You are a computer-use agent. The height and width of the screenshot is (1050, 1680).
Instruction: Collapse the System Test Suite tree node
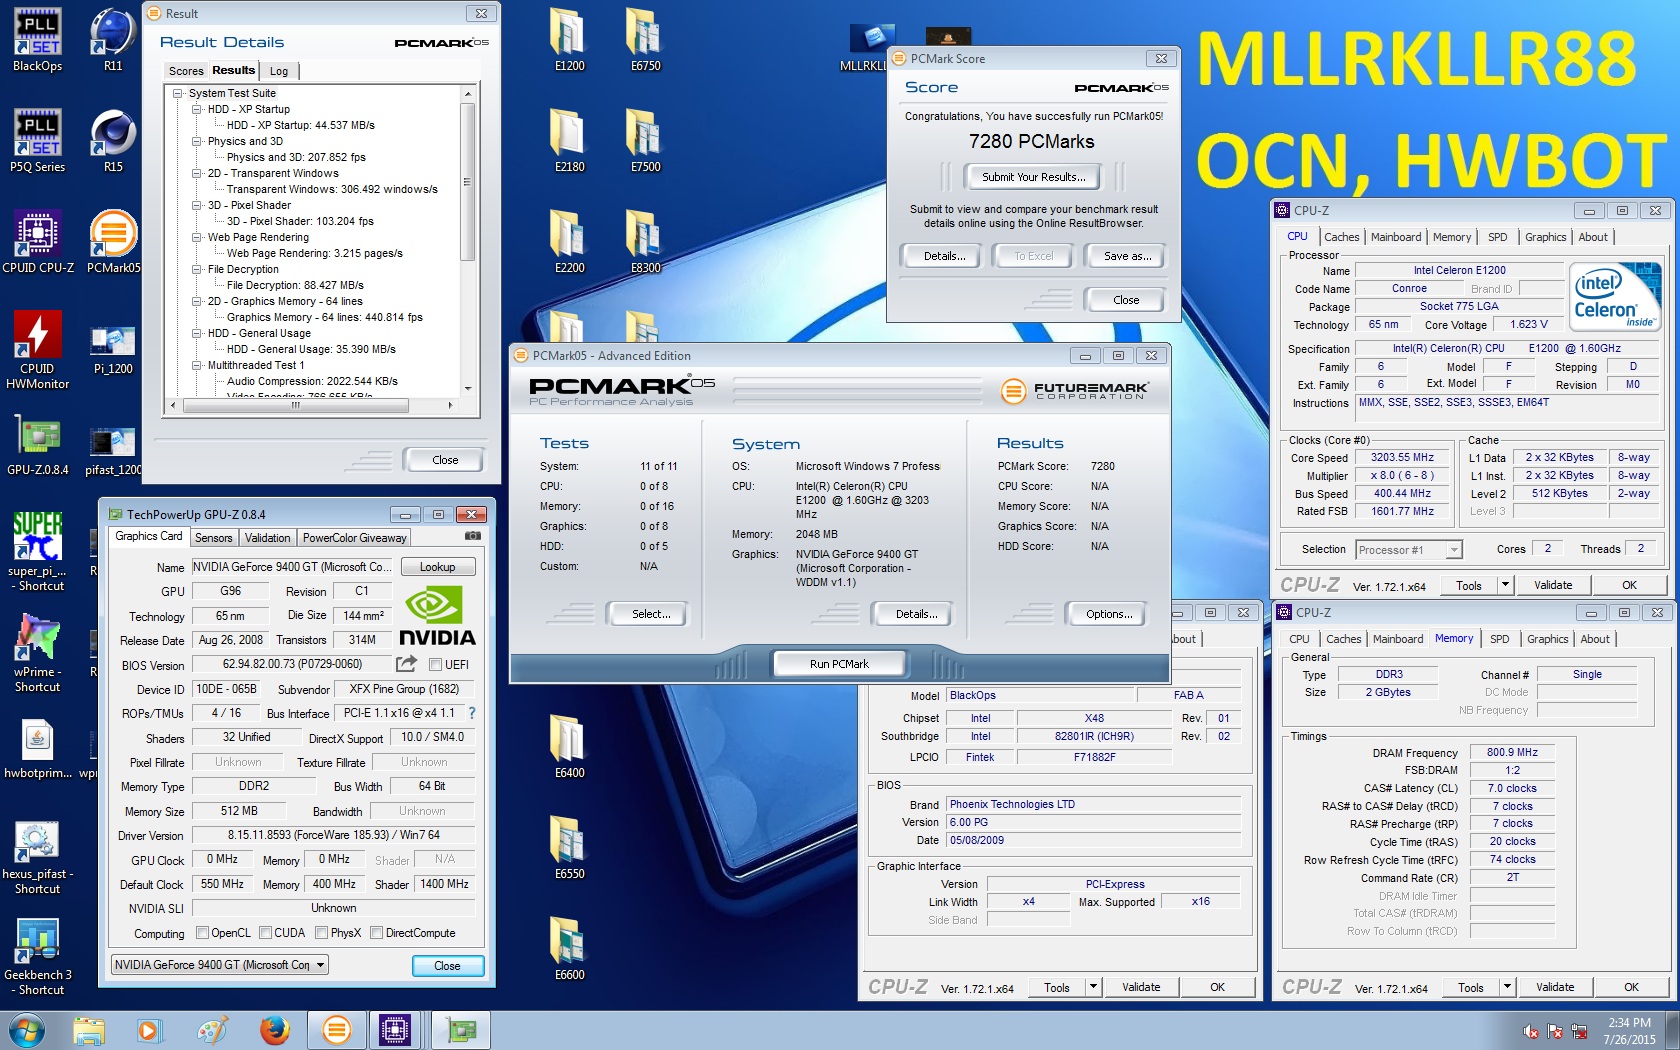tap(178, 93)
